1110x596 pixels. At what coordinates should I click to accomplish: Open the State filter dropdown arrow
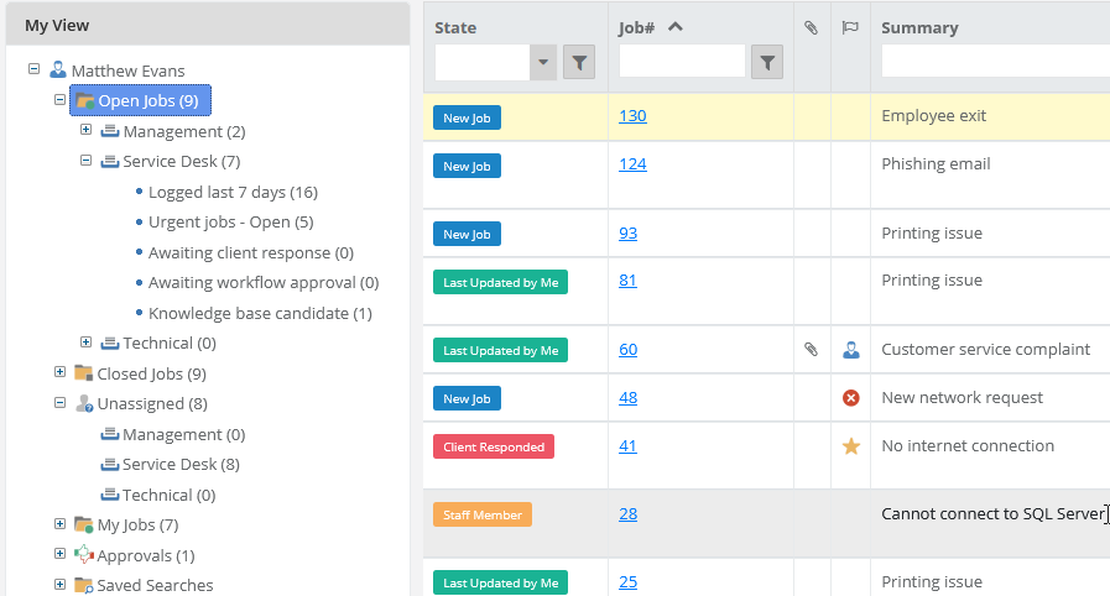click(x=543, y=62)
